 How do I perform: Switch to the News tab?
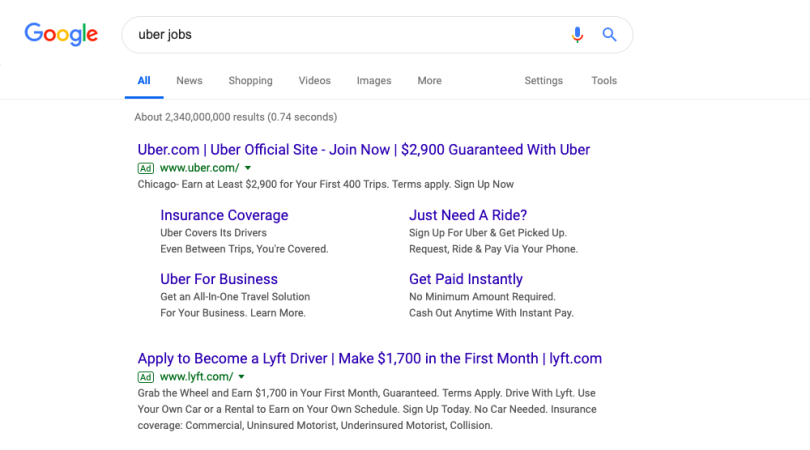click(189, 81)
